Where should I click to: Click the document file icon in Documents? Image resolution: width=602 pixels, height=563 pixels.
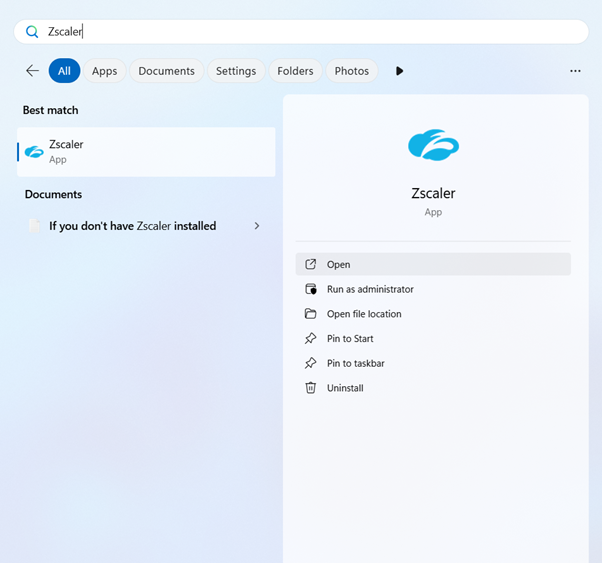[35, 226]
